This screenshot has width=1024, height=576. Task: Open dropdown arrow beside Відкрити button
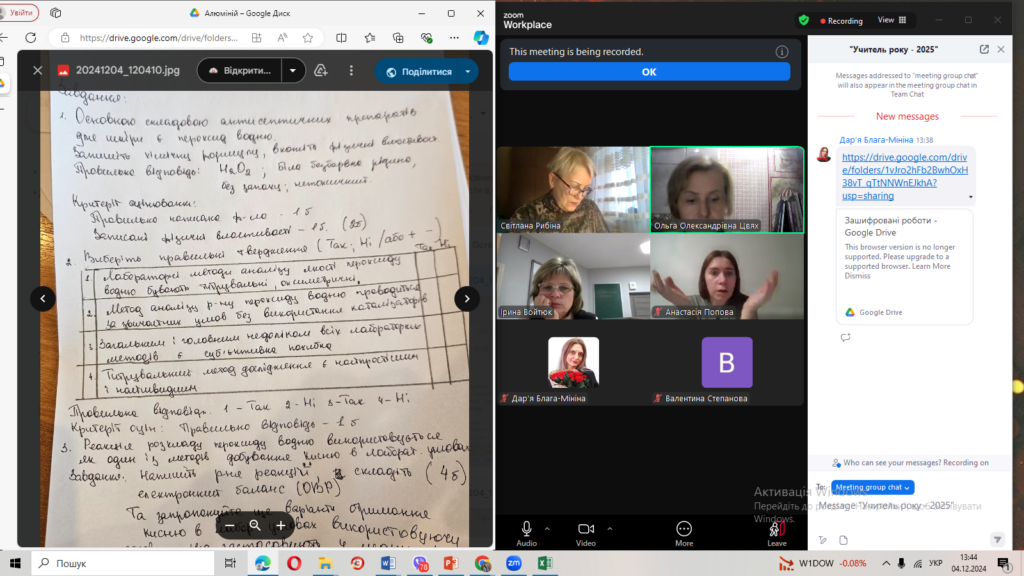coord(293,71)
